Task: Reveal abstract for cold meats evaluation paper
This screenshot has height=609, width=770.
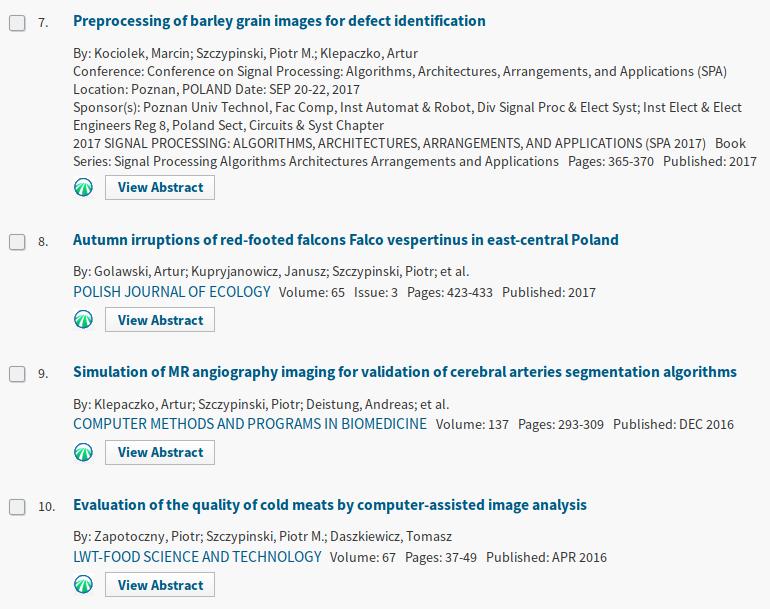Action: click(x=160, y=585)
